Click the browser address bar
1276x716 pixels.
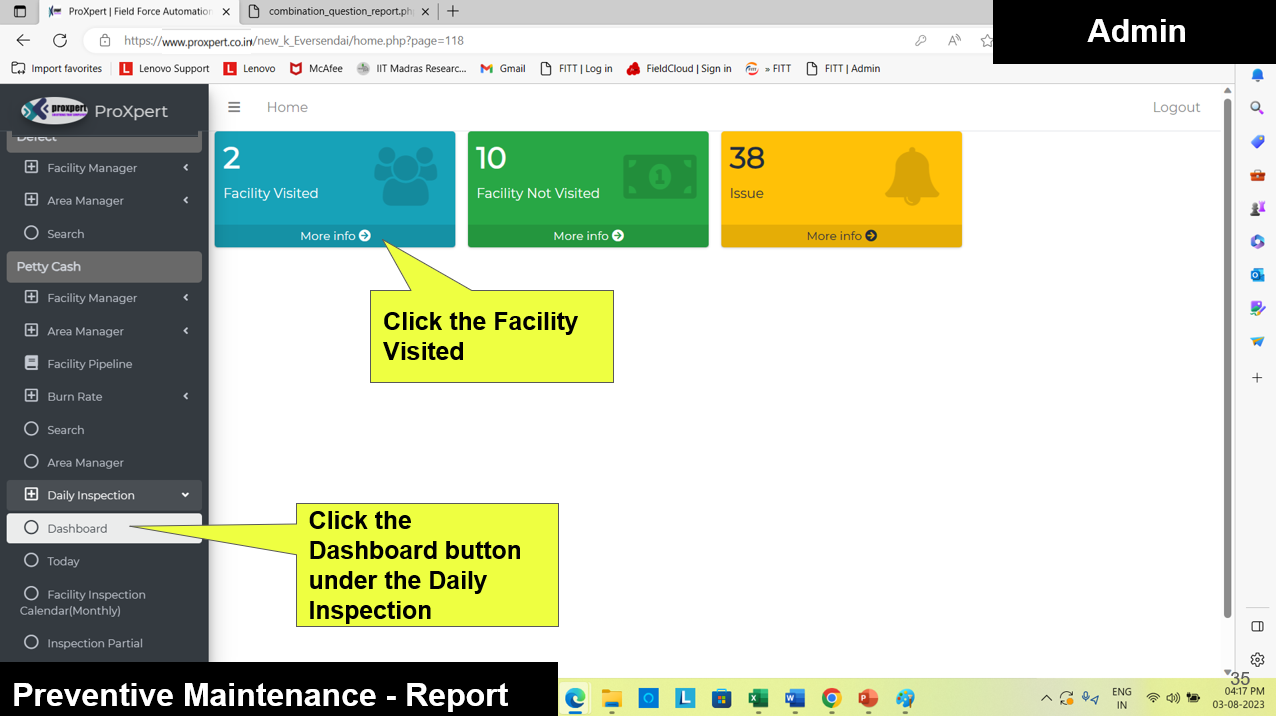tap(500, 41)
